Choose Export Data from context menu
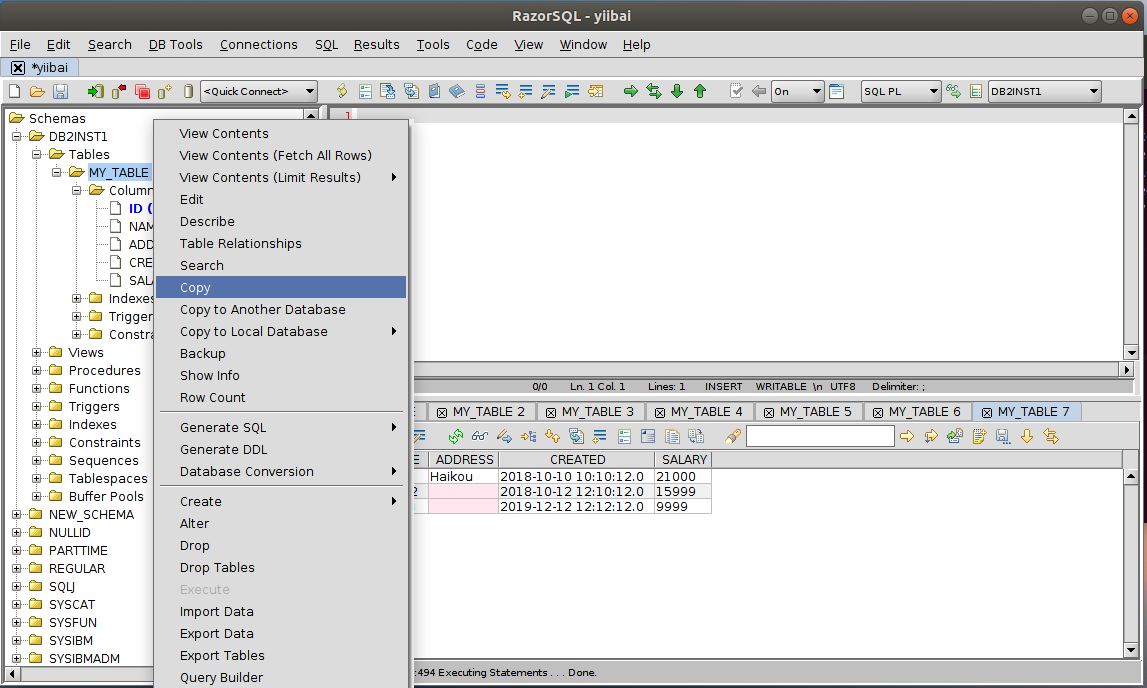This screenshot has height=688, width=1147. [x=216, y=633]
